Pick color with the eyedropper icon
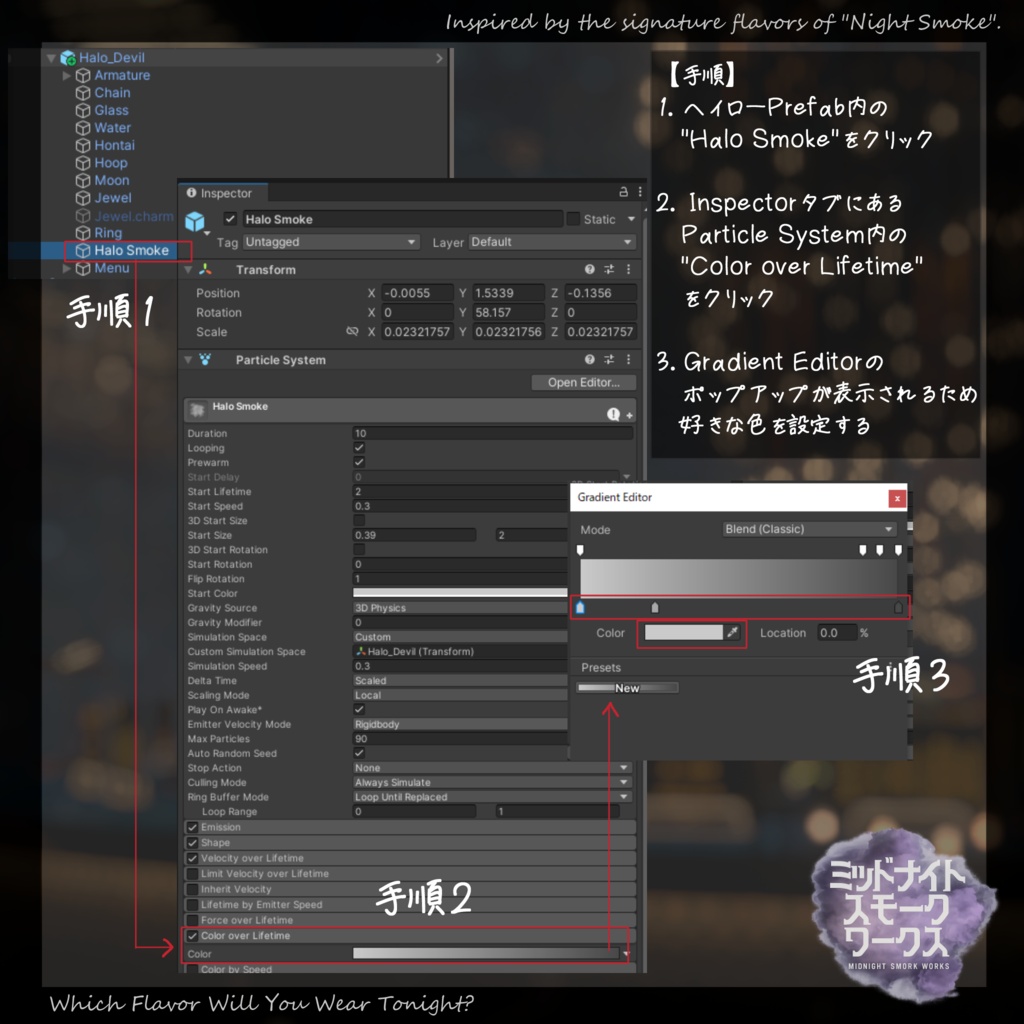 point(733,633)
